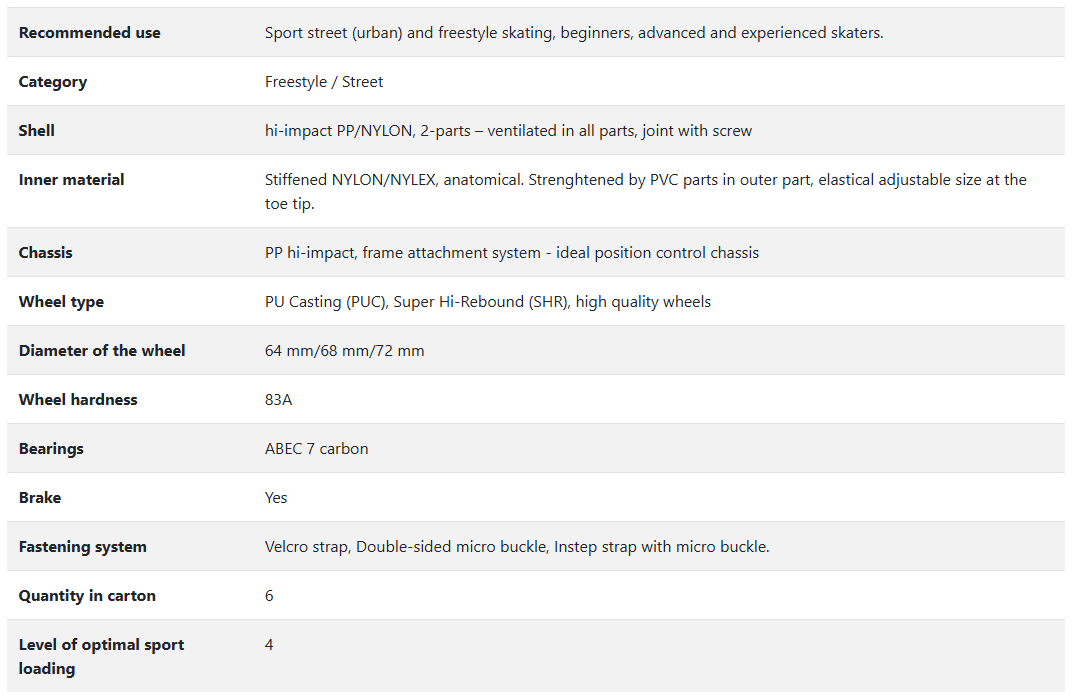Click the "Brake" row label
This screenshot has height=699, width=1074.
coord(40,498)
